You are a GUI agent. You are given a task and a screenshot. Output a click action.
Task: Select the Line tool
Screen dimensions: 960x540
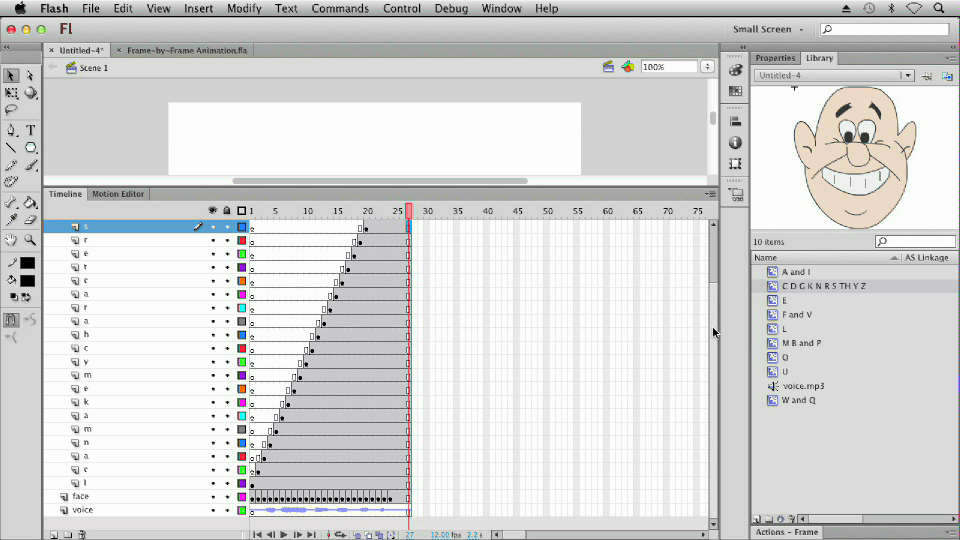10,148
